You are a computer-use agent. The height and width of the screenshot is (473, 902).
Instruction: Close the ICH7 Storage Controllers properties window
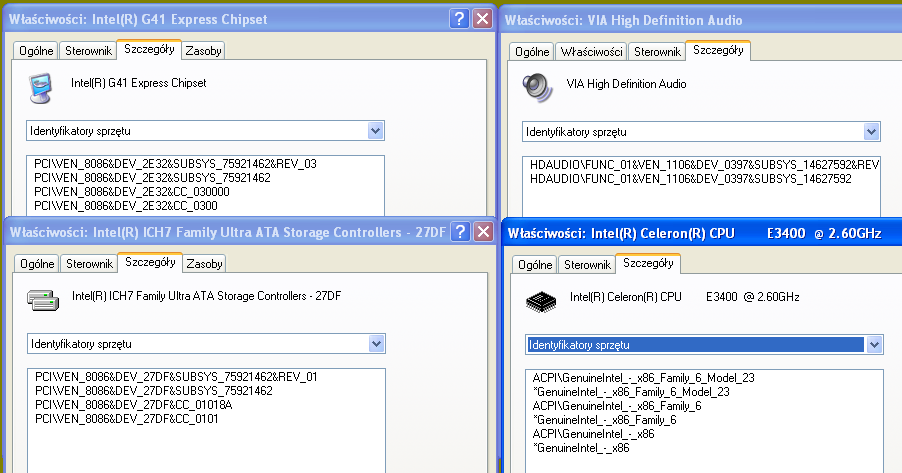tap(484, 232)
